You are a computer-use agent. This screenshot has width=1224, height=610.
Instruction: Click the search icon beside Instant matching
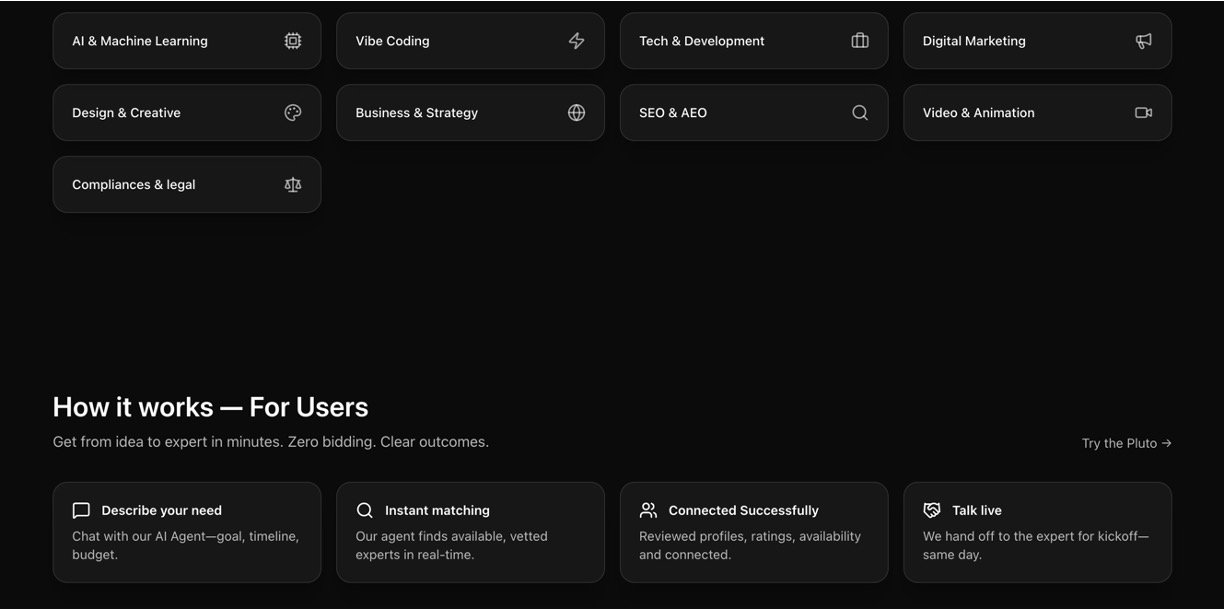pyautogui.click(x=365, y=511)
